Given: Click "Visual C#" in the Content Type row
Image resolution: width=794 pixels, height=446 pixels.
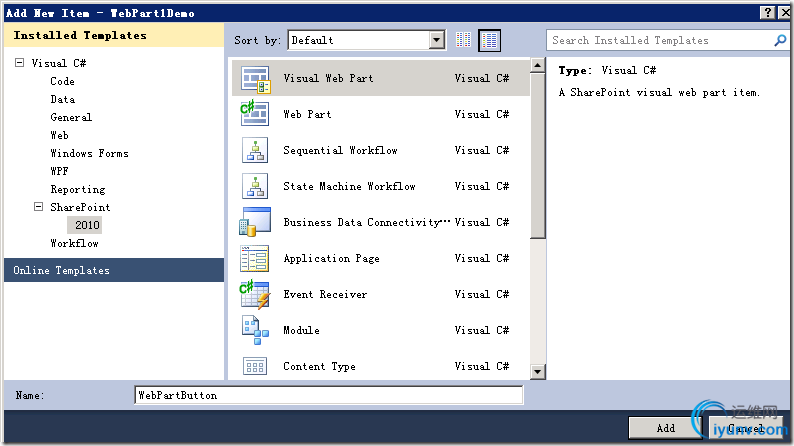Looking at the screenshot, I should (482, 366).
